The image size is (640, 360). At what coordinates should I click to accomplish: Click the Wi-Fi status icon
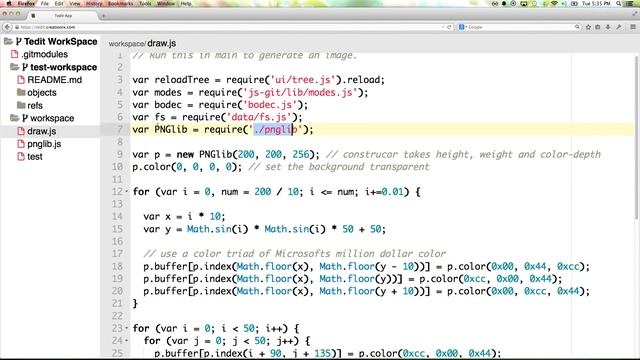[554, 3]
